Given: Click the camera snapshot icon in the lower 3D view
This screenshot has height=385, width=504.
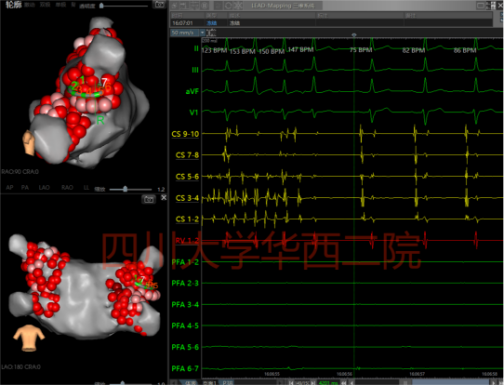Looking at the screenshot, I should (149, 199).
